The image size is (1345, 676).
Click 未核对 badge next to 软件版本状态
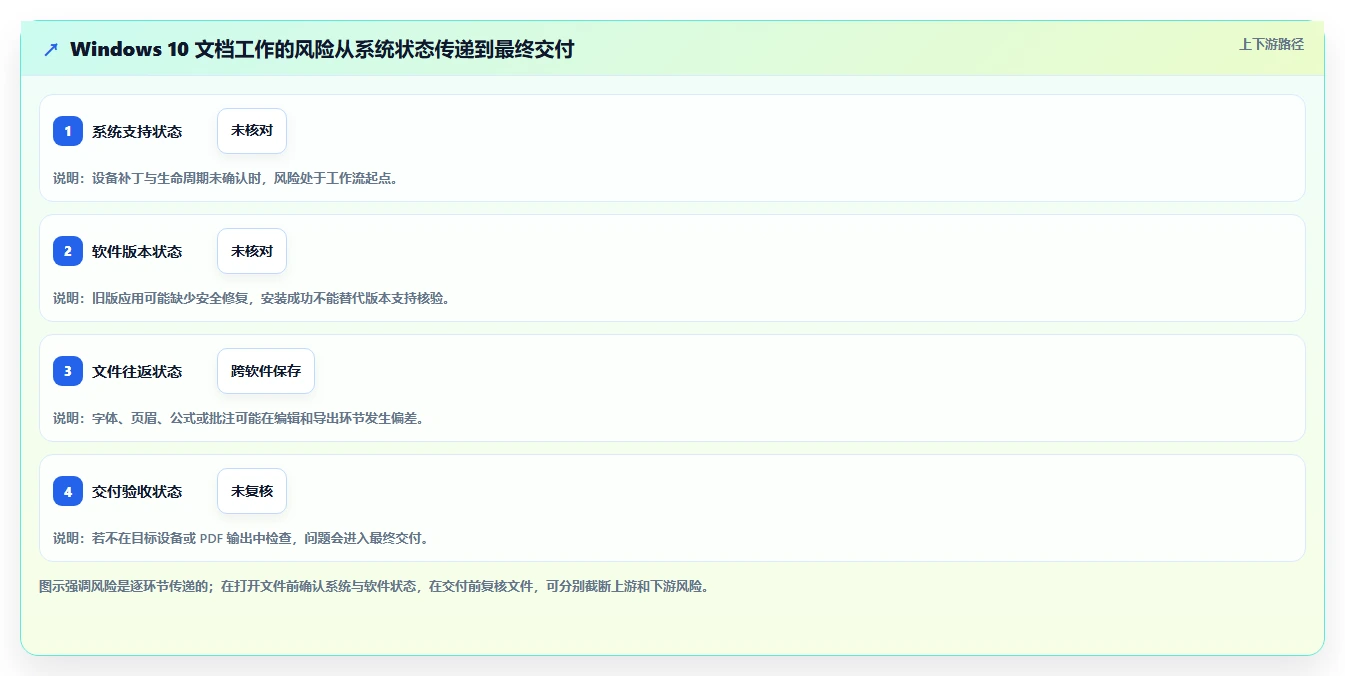point(252,251)
